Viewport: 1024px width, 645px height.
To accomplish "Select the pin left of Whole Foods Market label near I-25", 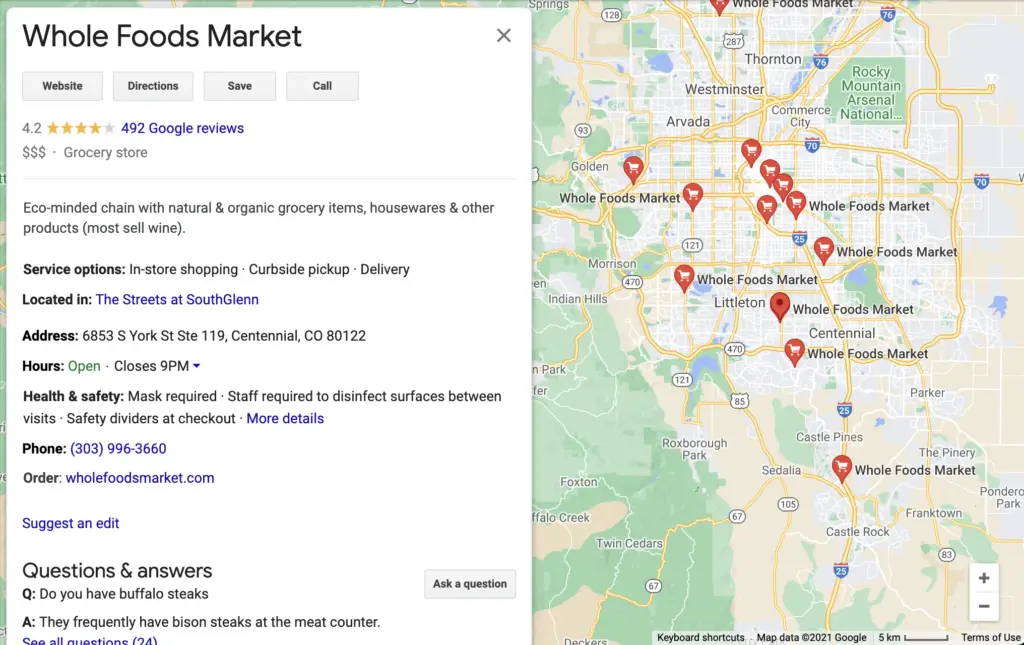I will point(824,251).
